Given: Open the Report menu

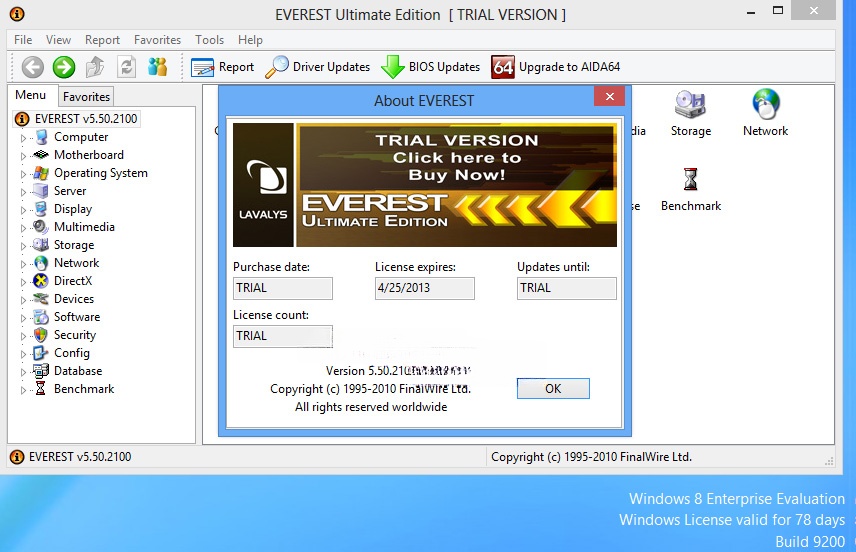Looking at the screenshot, I should point(102,40).
